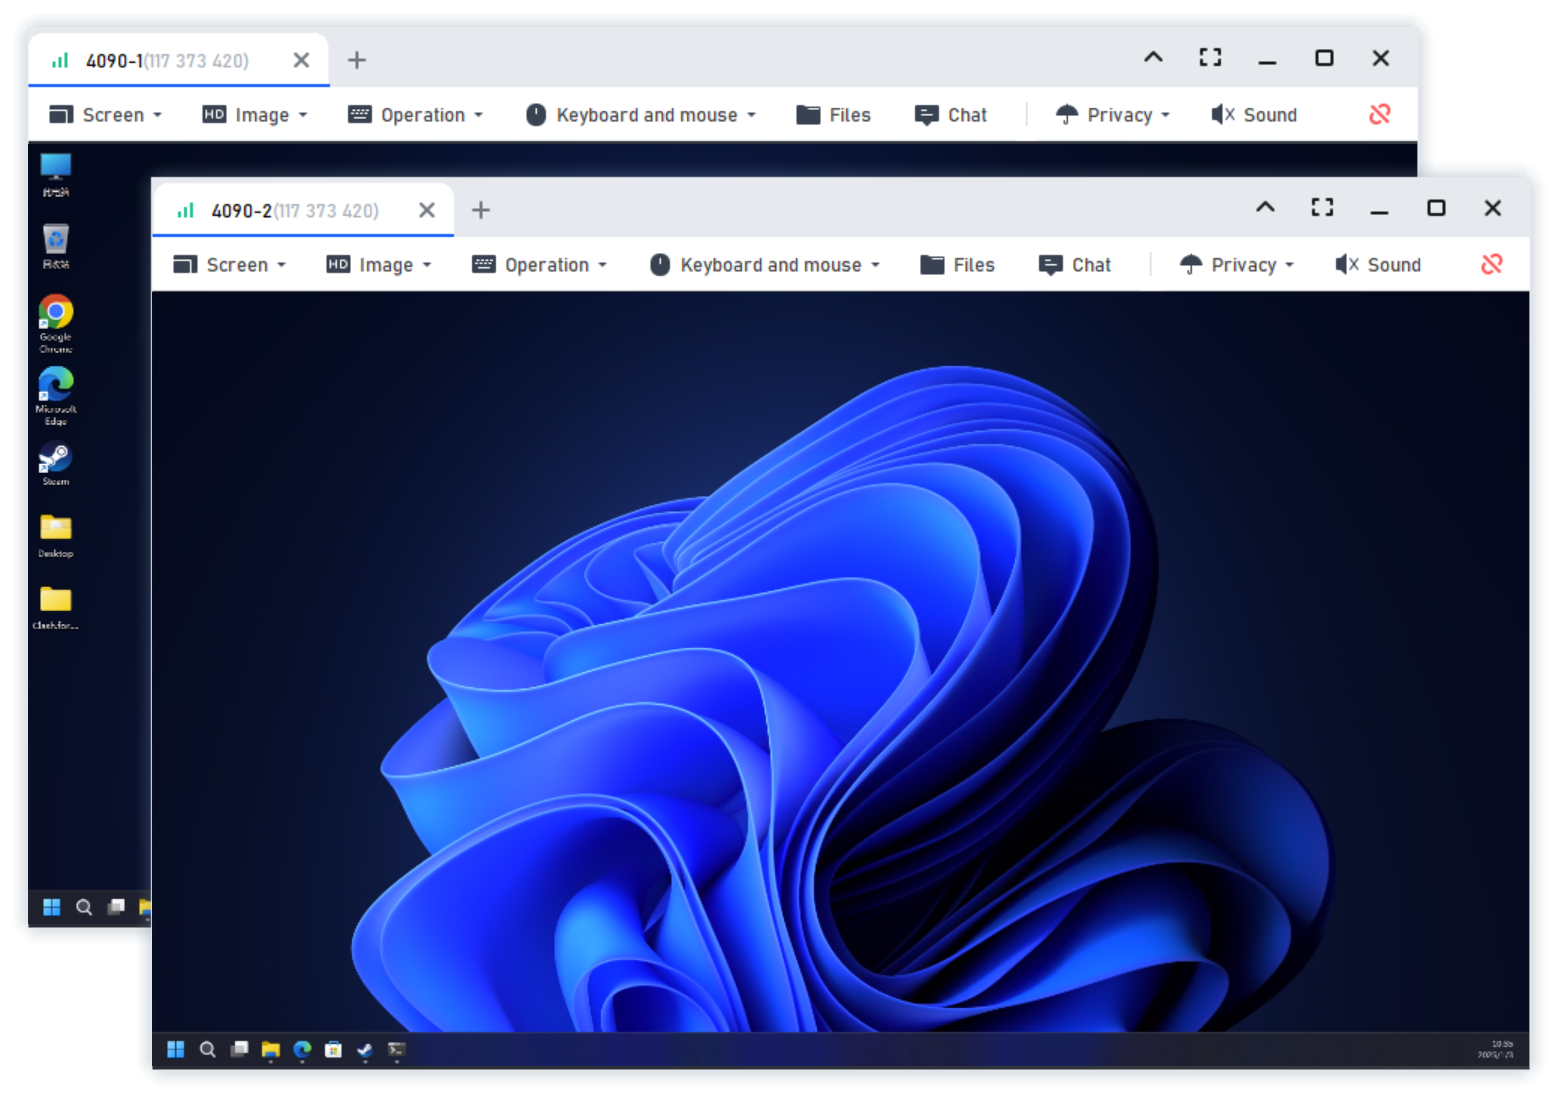The image size is (1560, 1102).
Task: Toggle Sound mute in 4090-2 window
Action: click(x=1378, y=265)
